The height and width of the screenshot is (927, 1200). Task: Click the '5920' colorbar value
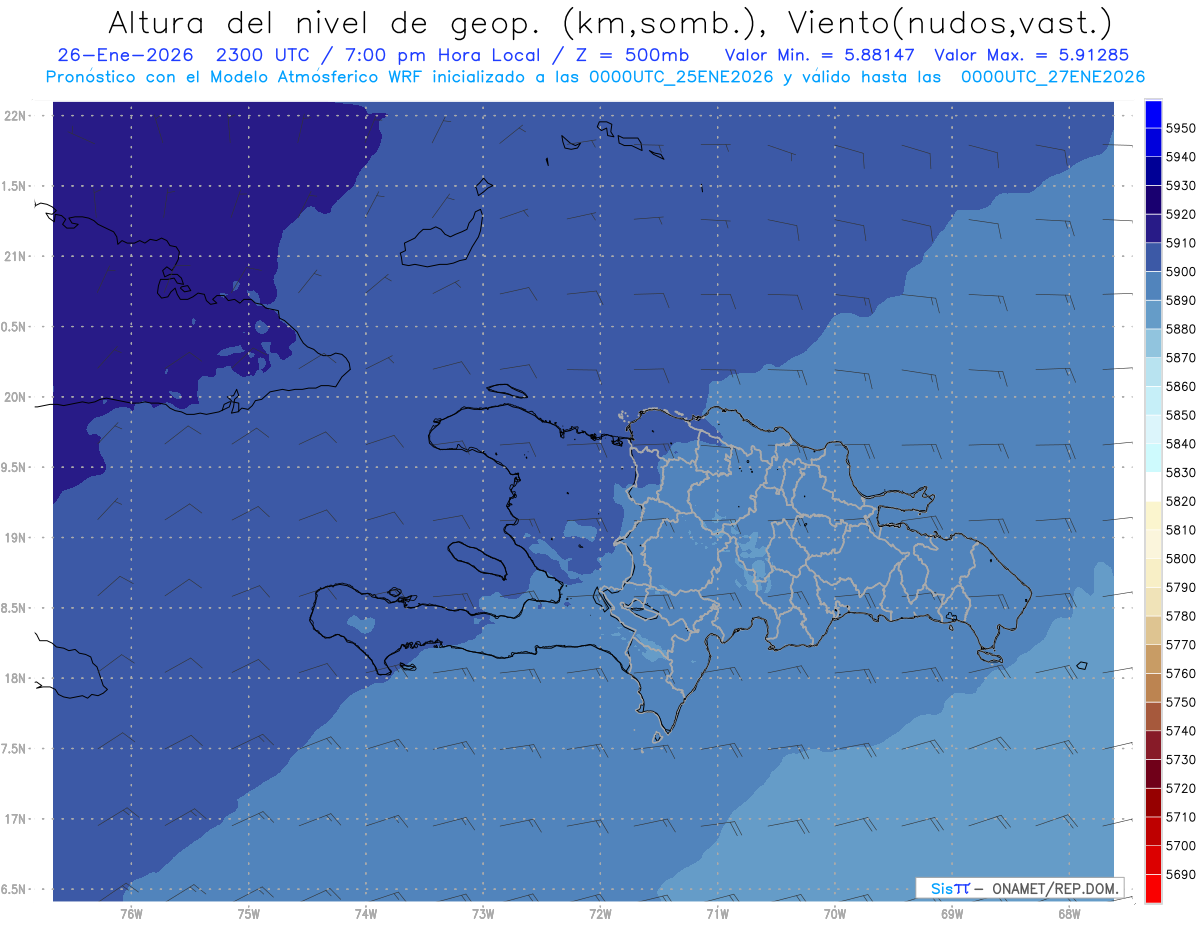(1180, 214)
